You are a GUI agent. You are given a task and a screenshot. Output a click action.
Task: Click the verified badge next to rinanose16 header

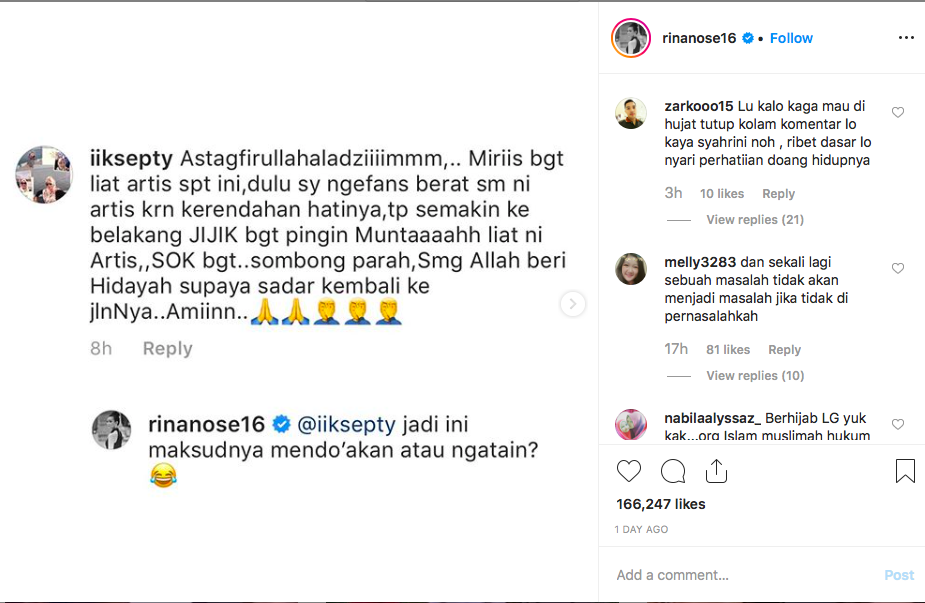pos(747,38)
